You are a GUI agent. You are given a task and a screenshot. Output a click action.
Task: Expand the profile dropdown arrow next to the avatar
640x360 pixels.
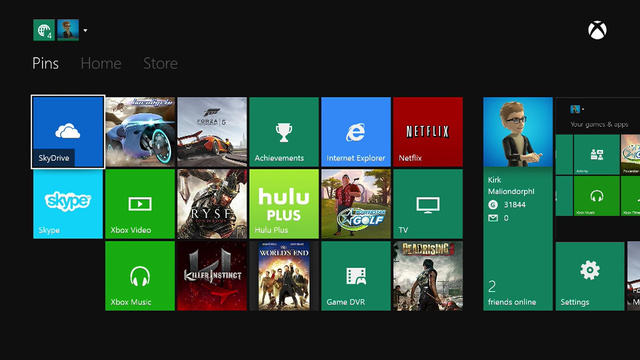tap(85, 30)
